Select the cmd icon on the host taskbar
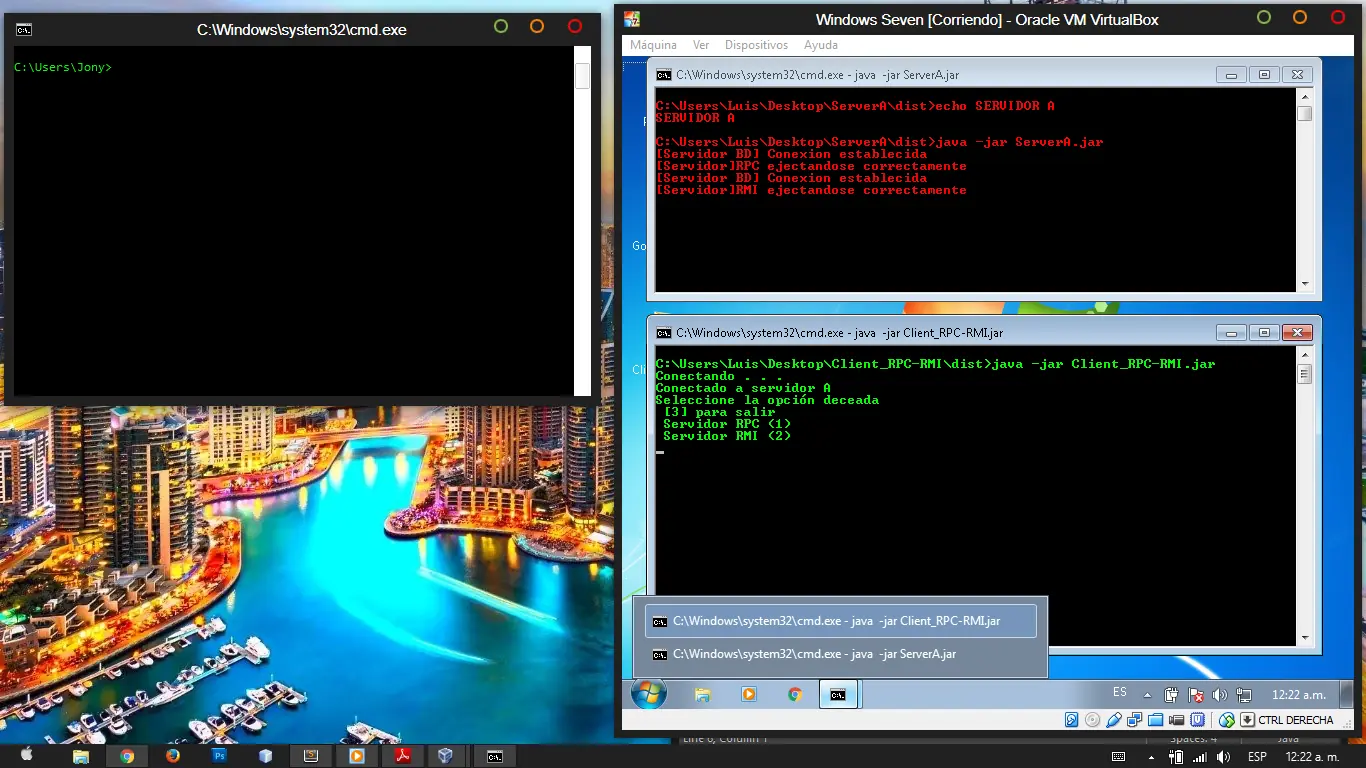 [494, 756]
